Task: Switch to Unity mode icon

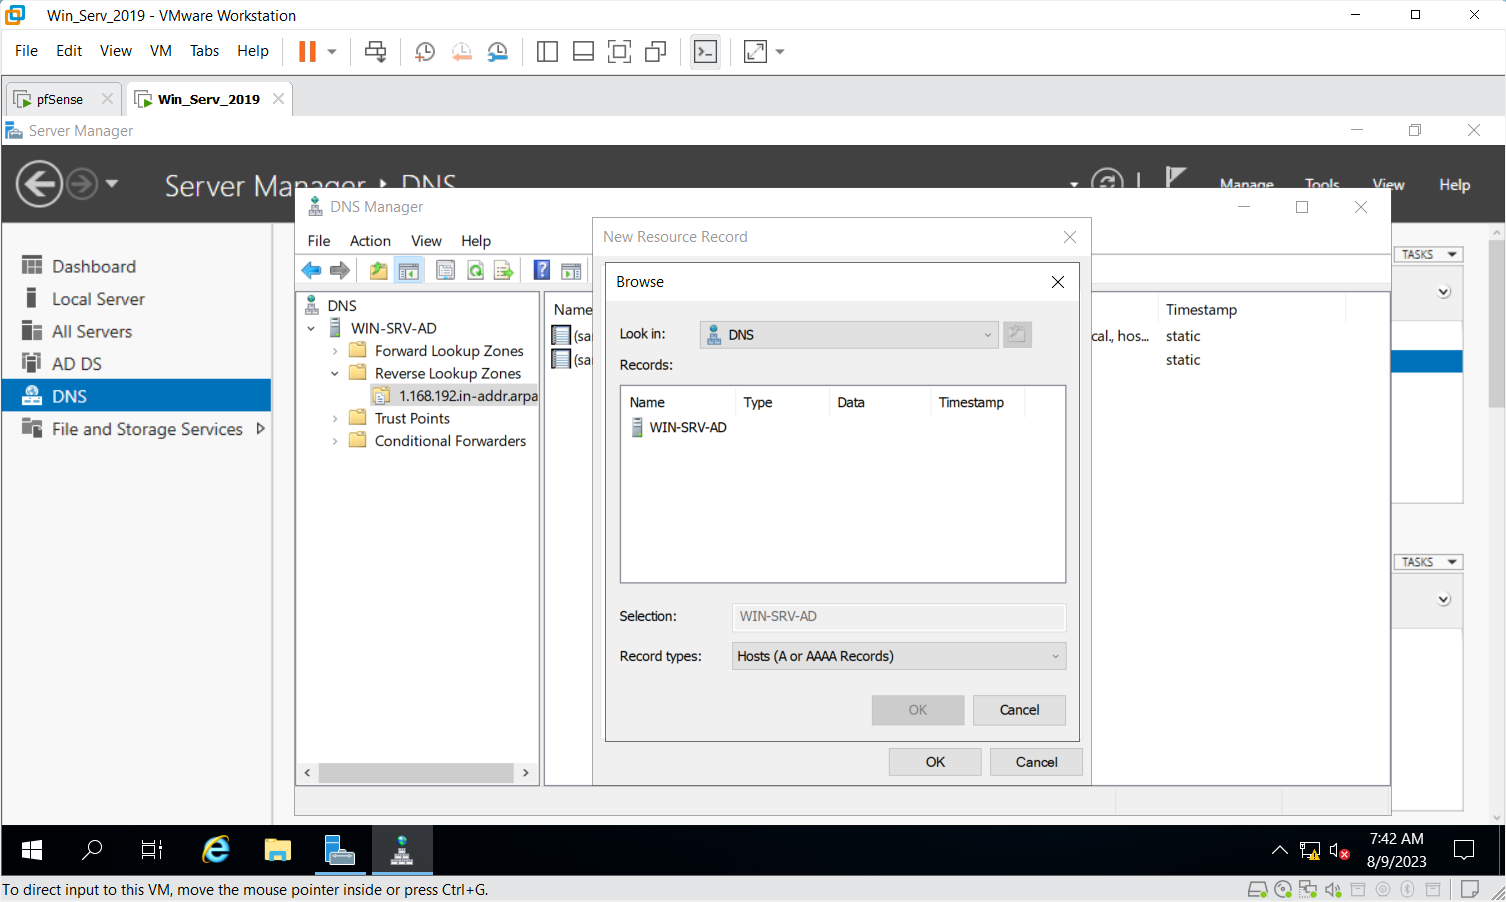Action: pos(655,51)
